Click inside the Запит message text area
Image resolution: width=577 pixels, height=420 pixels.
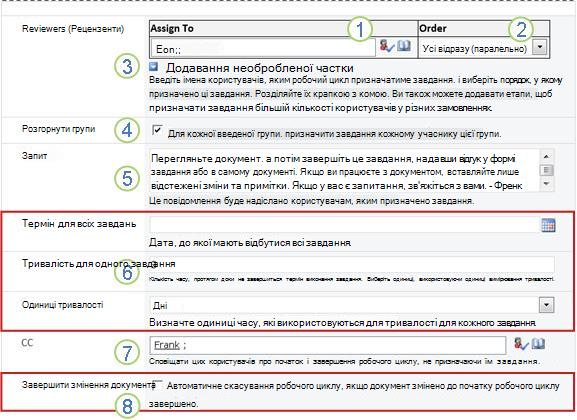[x=344, y=170]
